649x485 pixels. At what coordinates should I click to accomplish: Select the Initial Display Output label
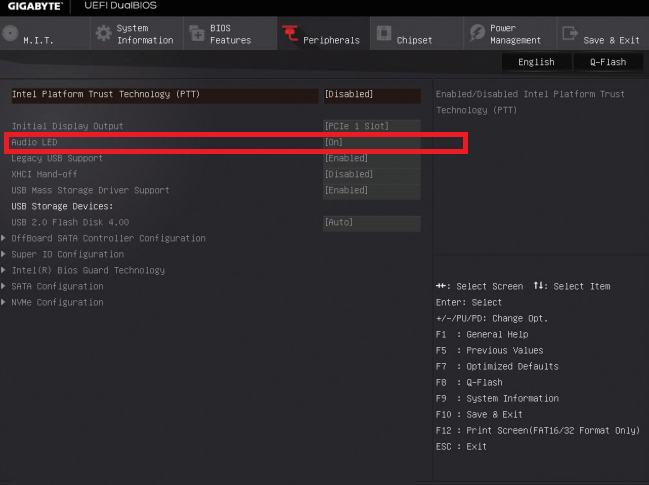tap(67, 126)
